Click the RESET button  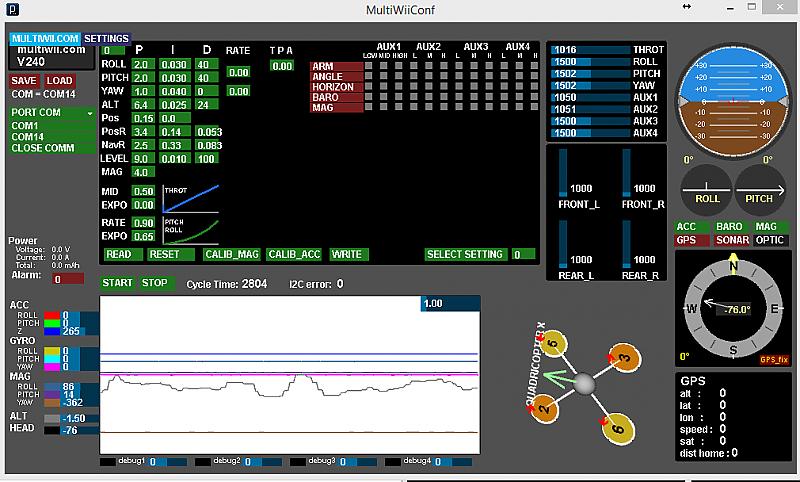171,254
